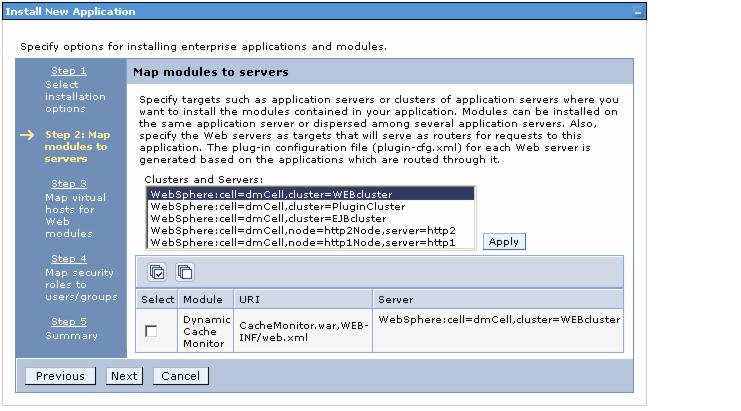The width and height of the screenshot is (741, 411).
Task: Jump to Step 5 Summary link
Action: (69, 322)
